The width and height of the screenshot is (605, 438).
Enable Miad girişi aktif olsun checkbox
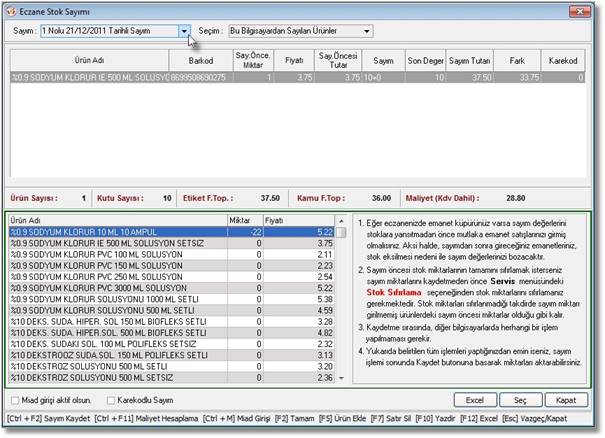pyautogui.click(x=14, y=399)
